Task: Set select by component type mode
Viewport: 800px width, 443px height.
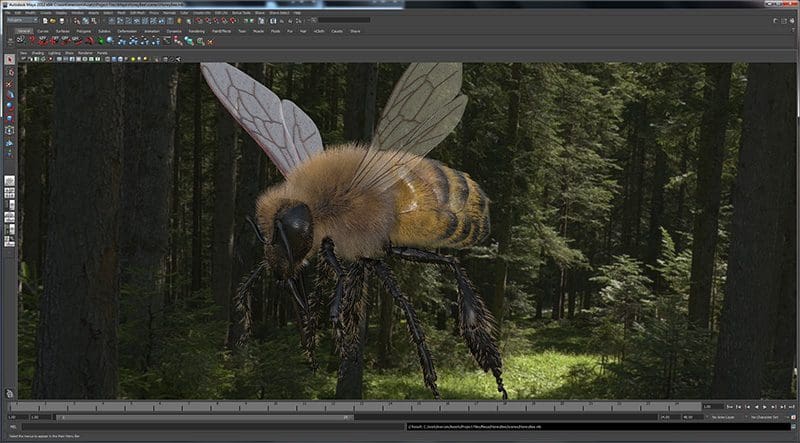Action: click(94, 21)
